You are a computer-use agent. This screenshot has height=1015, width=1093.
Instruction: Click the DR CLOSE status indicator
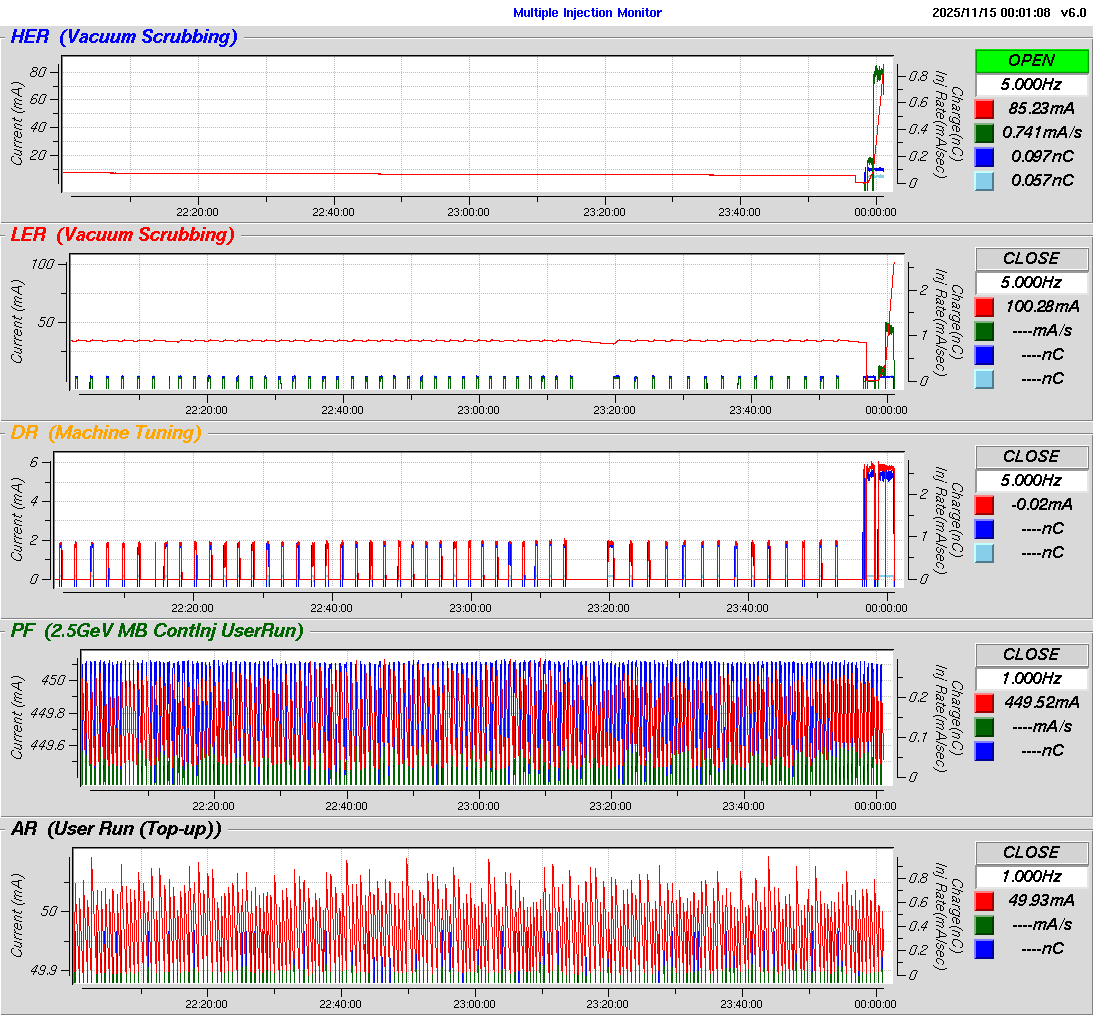(1031, 457)
